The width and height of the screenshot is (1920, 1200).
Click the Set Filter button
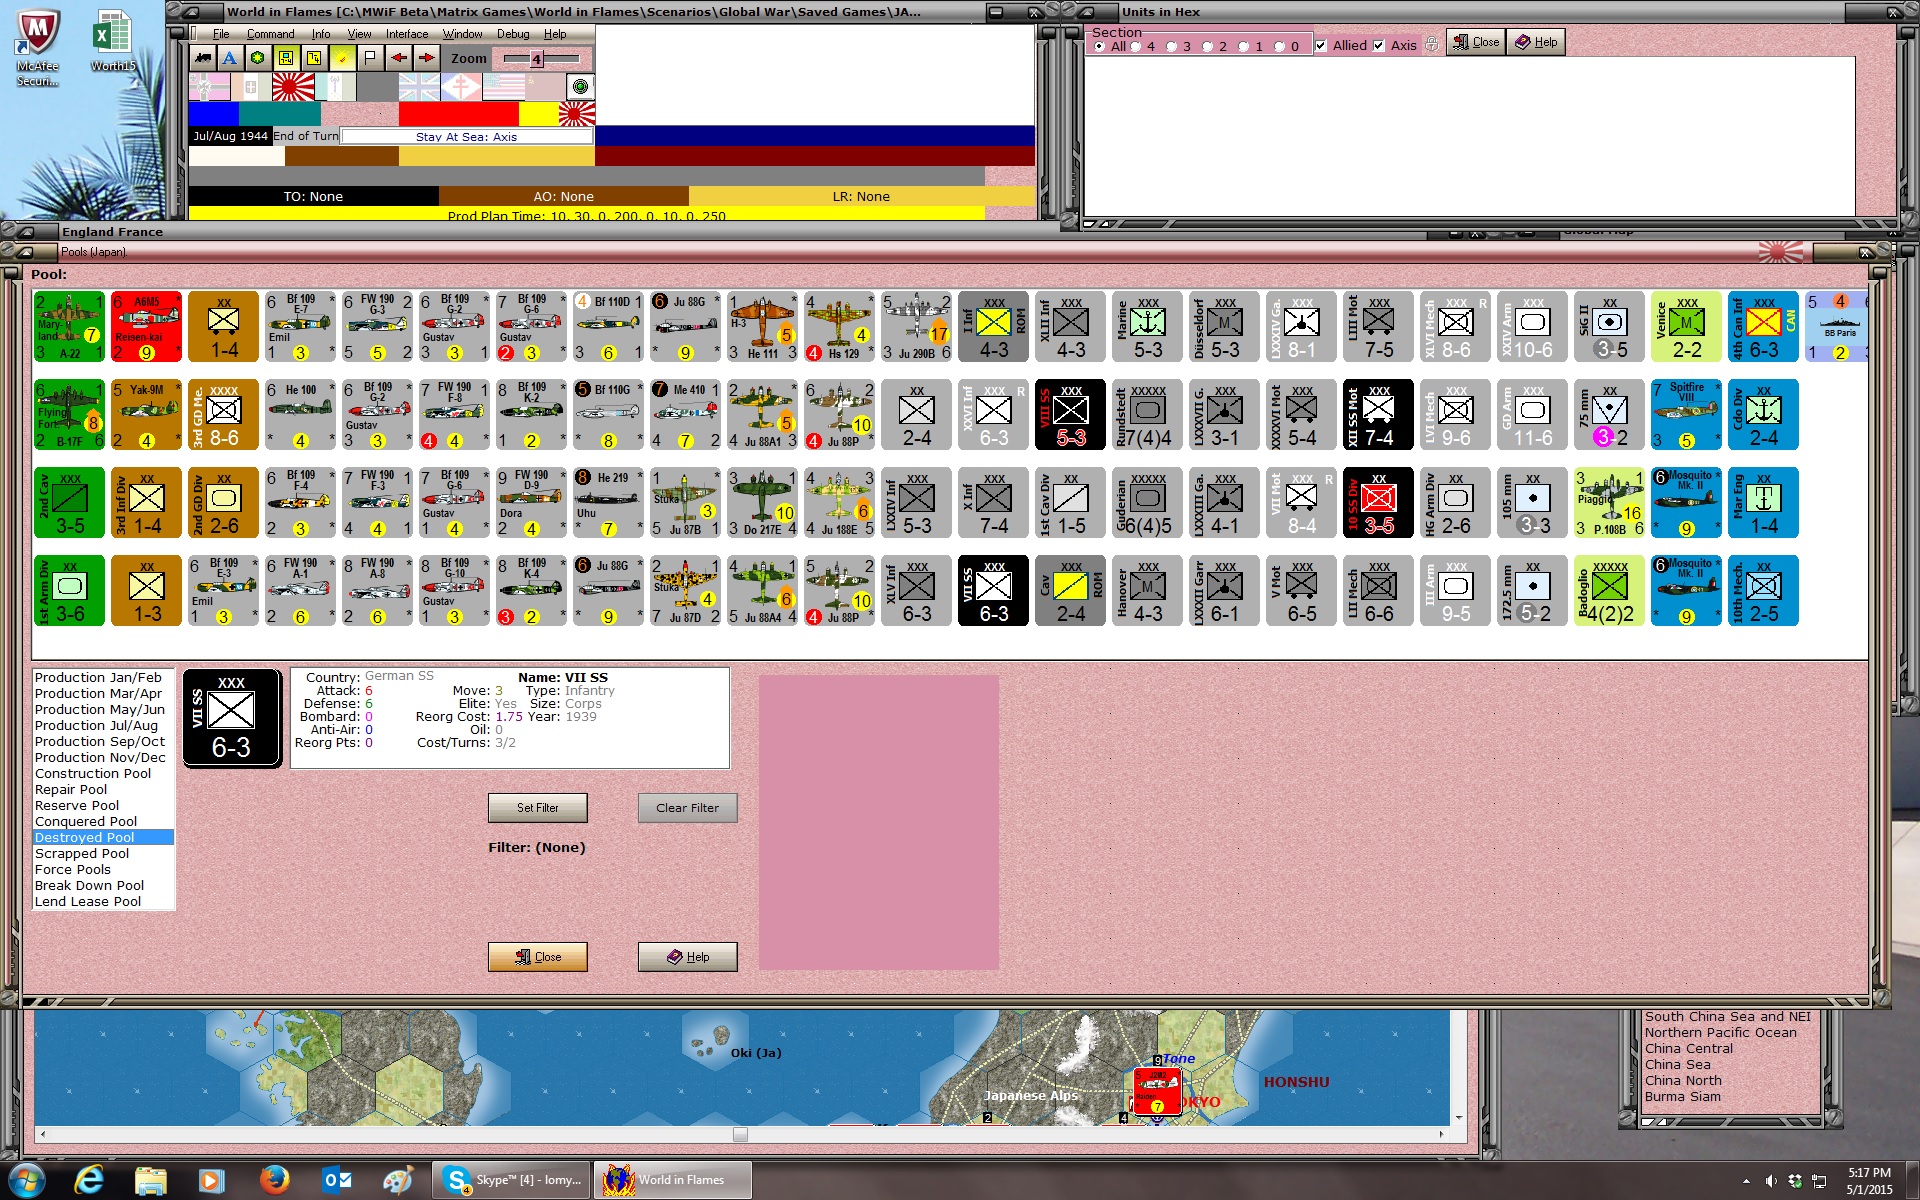pos(537,808)
